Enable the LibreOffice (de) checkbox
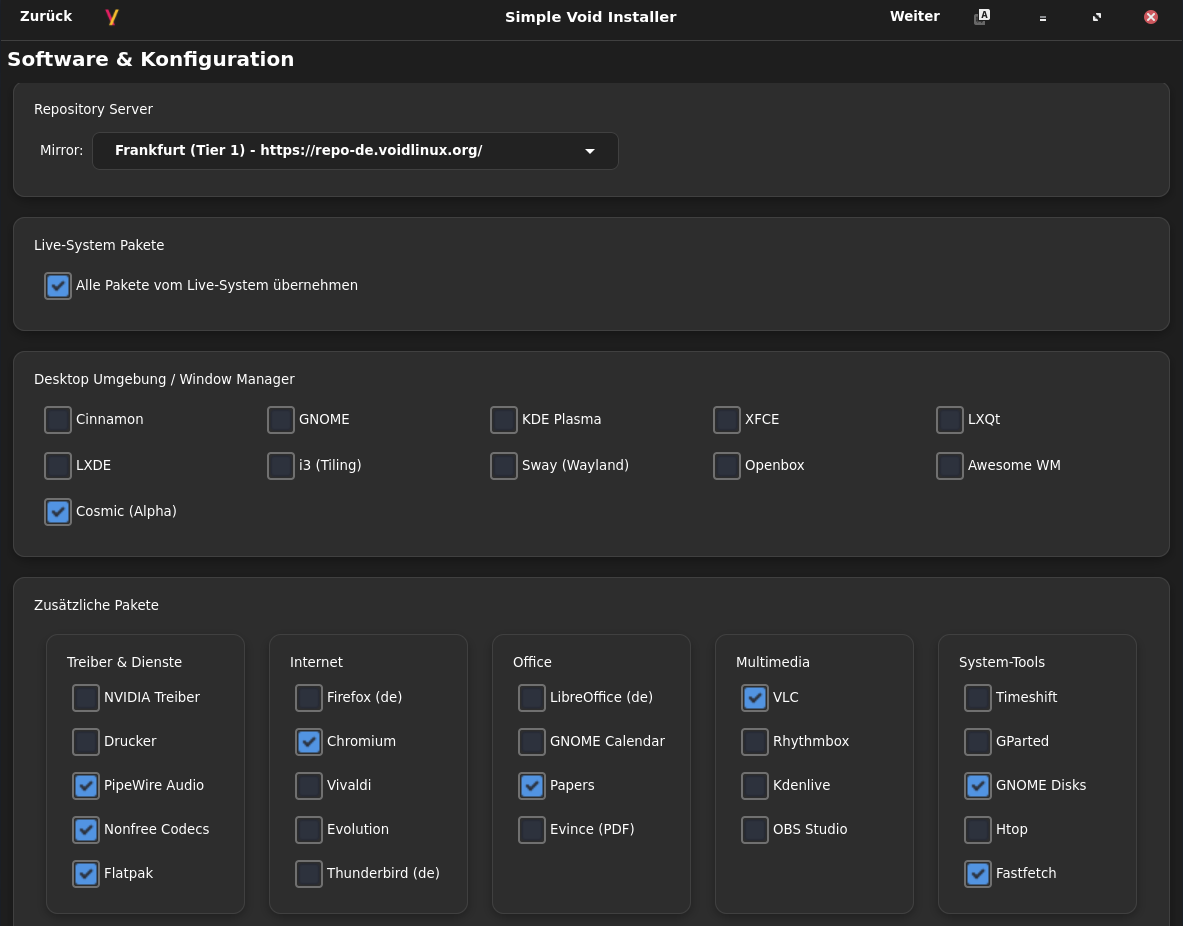1183x926 pixels. click(532, 698)
